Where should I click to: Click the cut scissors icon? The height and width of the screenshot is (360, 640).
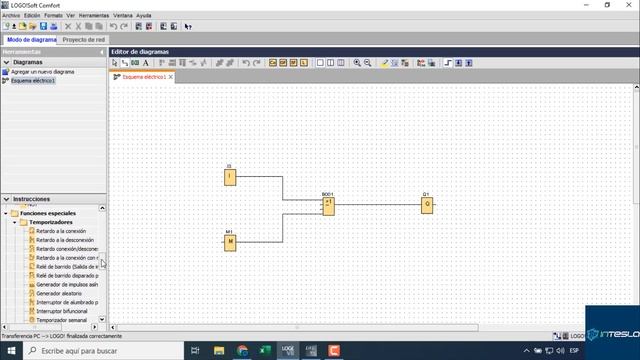point(78,27)
